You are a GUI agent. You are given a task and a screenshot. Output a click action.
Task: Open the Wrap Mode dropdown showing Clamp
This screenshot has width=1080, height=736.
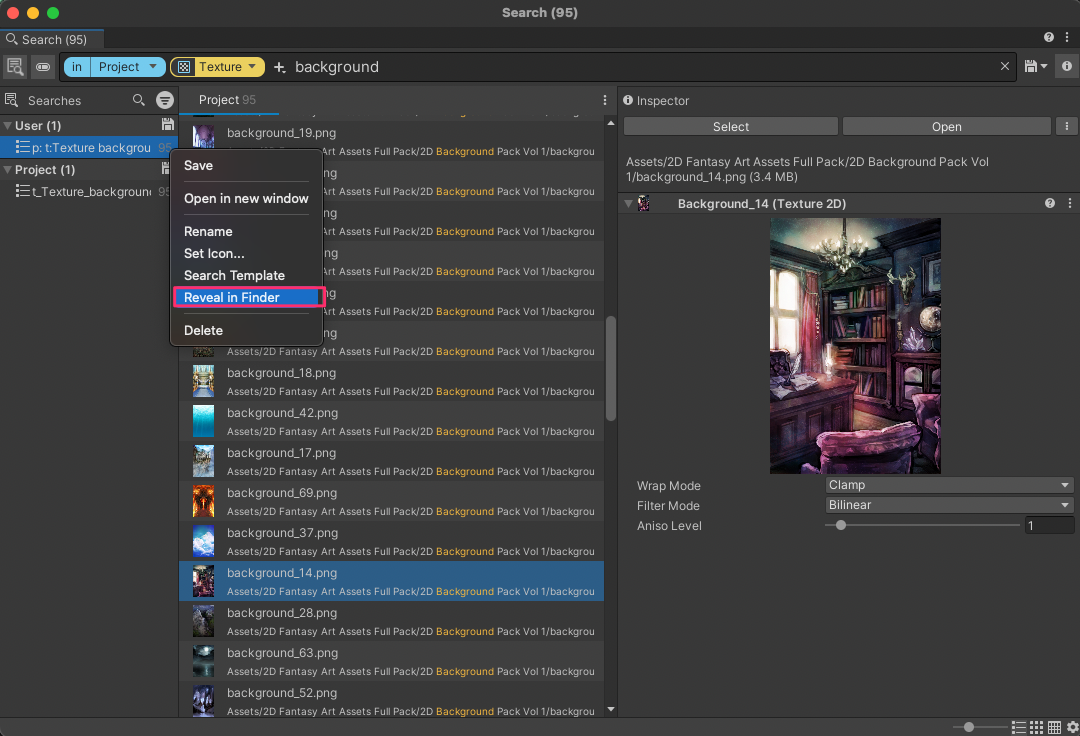click(947, 485)
